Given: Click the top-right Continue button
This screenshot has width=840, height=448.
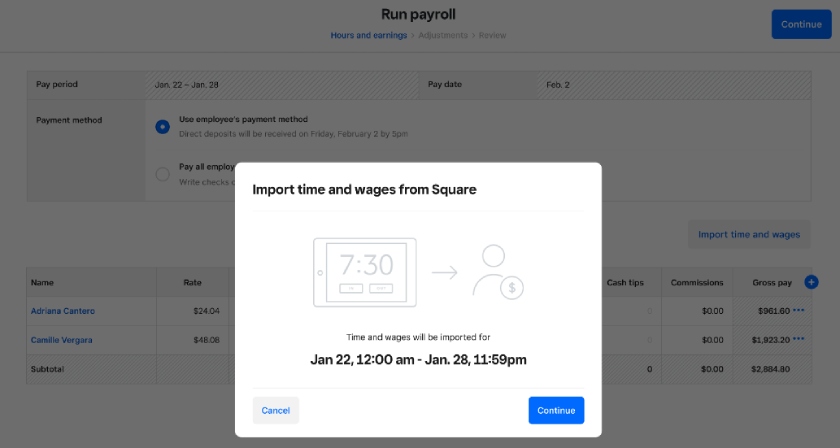Looking at the screenshot, I should click(x=801, y=25).
